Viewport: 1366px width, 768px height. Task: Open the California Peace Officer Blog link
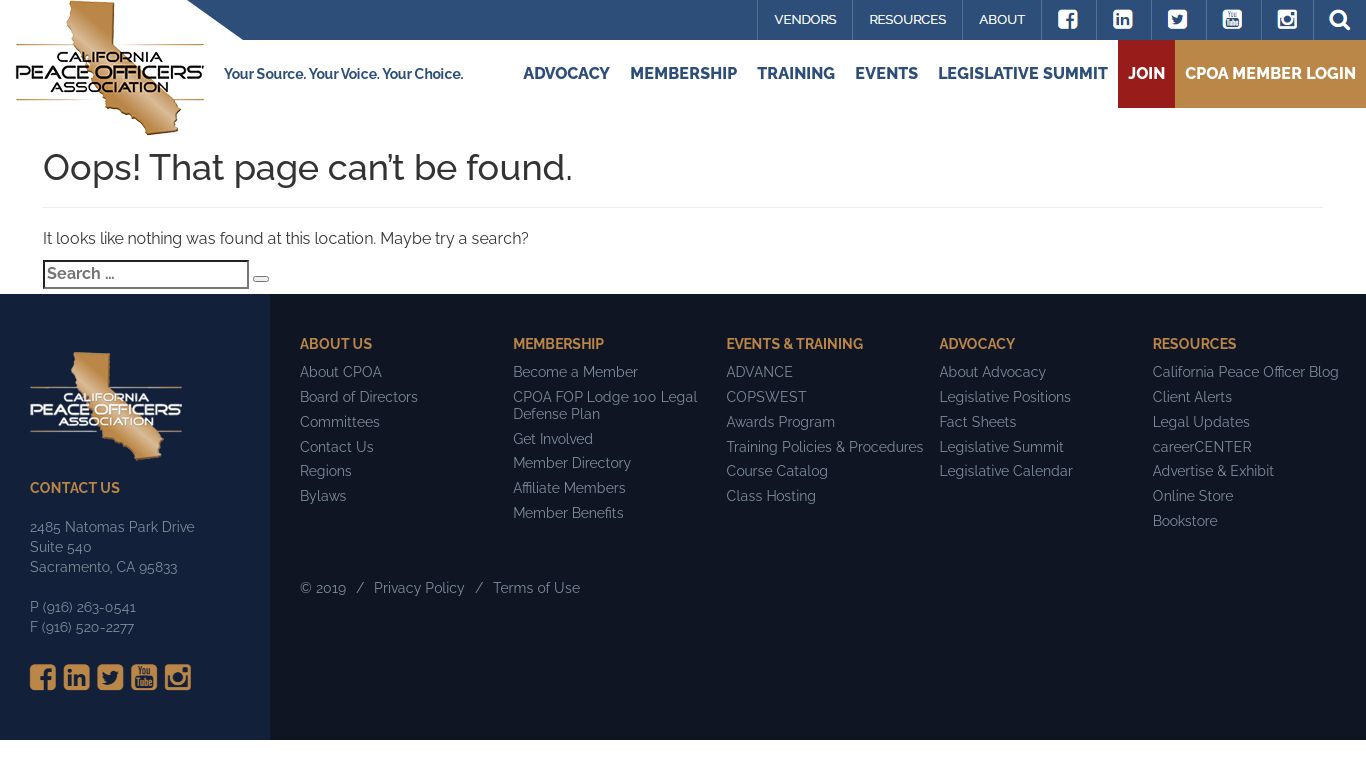[1245, 372]
